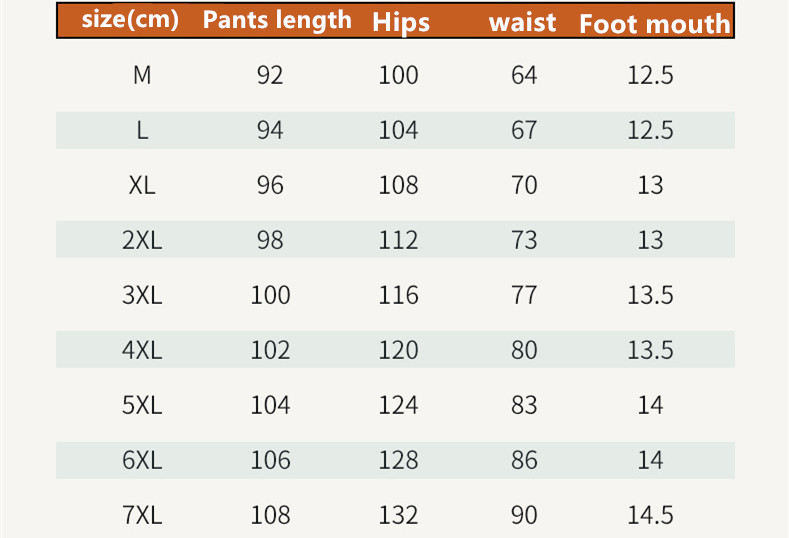Click the XL size label
The width and height of the screenshot is (789, 538).
point(142,185)
